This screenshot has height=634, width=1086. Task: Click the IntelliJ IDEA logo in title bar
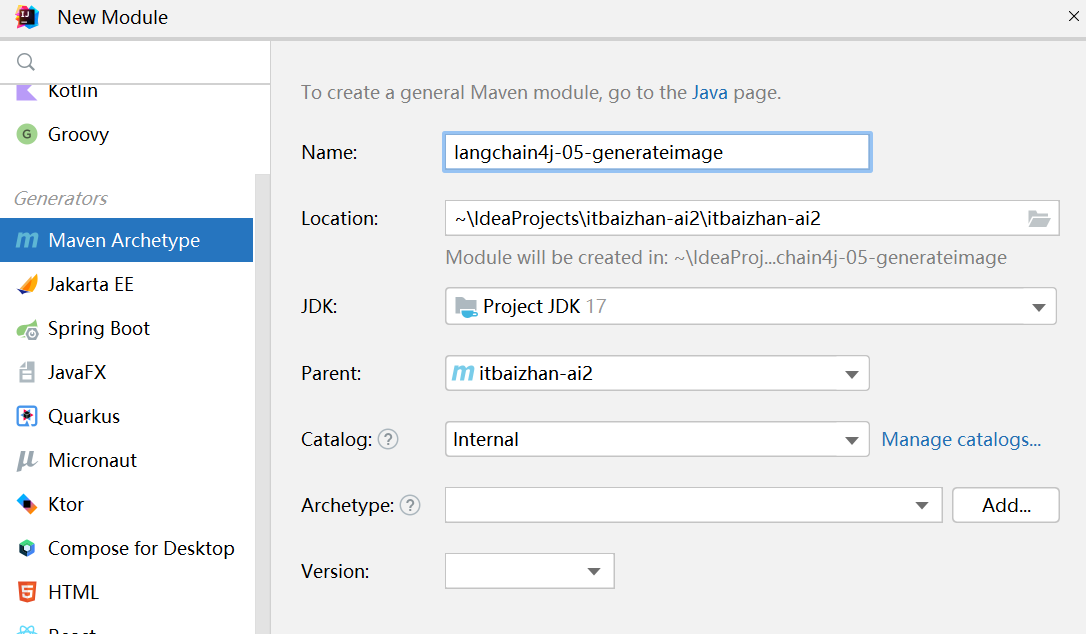click(x=27, y=17)
